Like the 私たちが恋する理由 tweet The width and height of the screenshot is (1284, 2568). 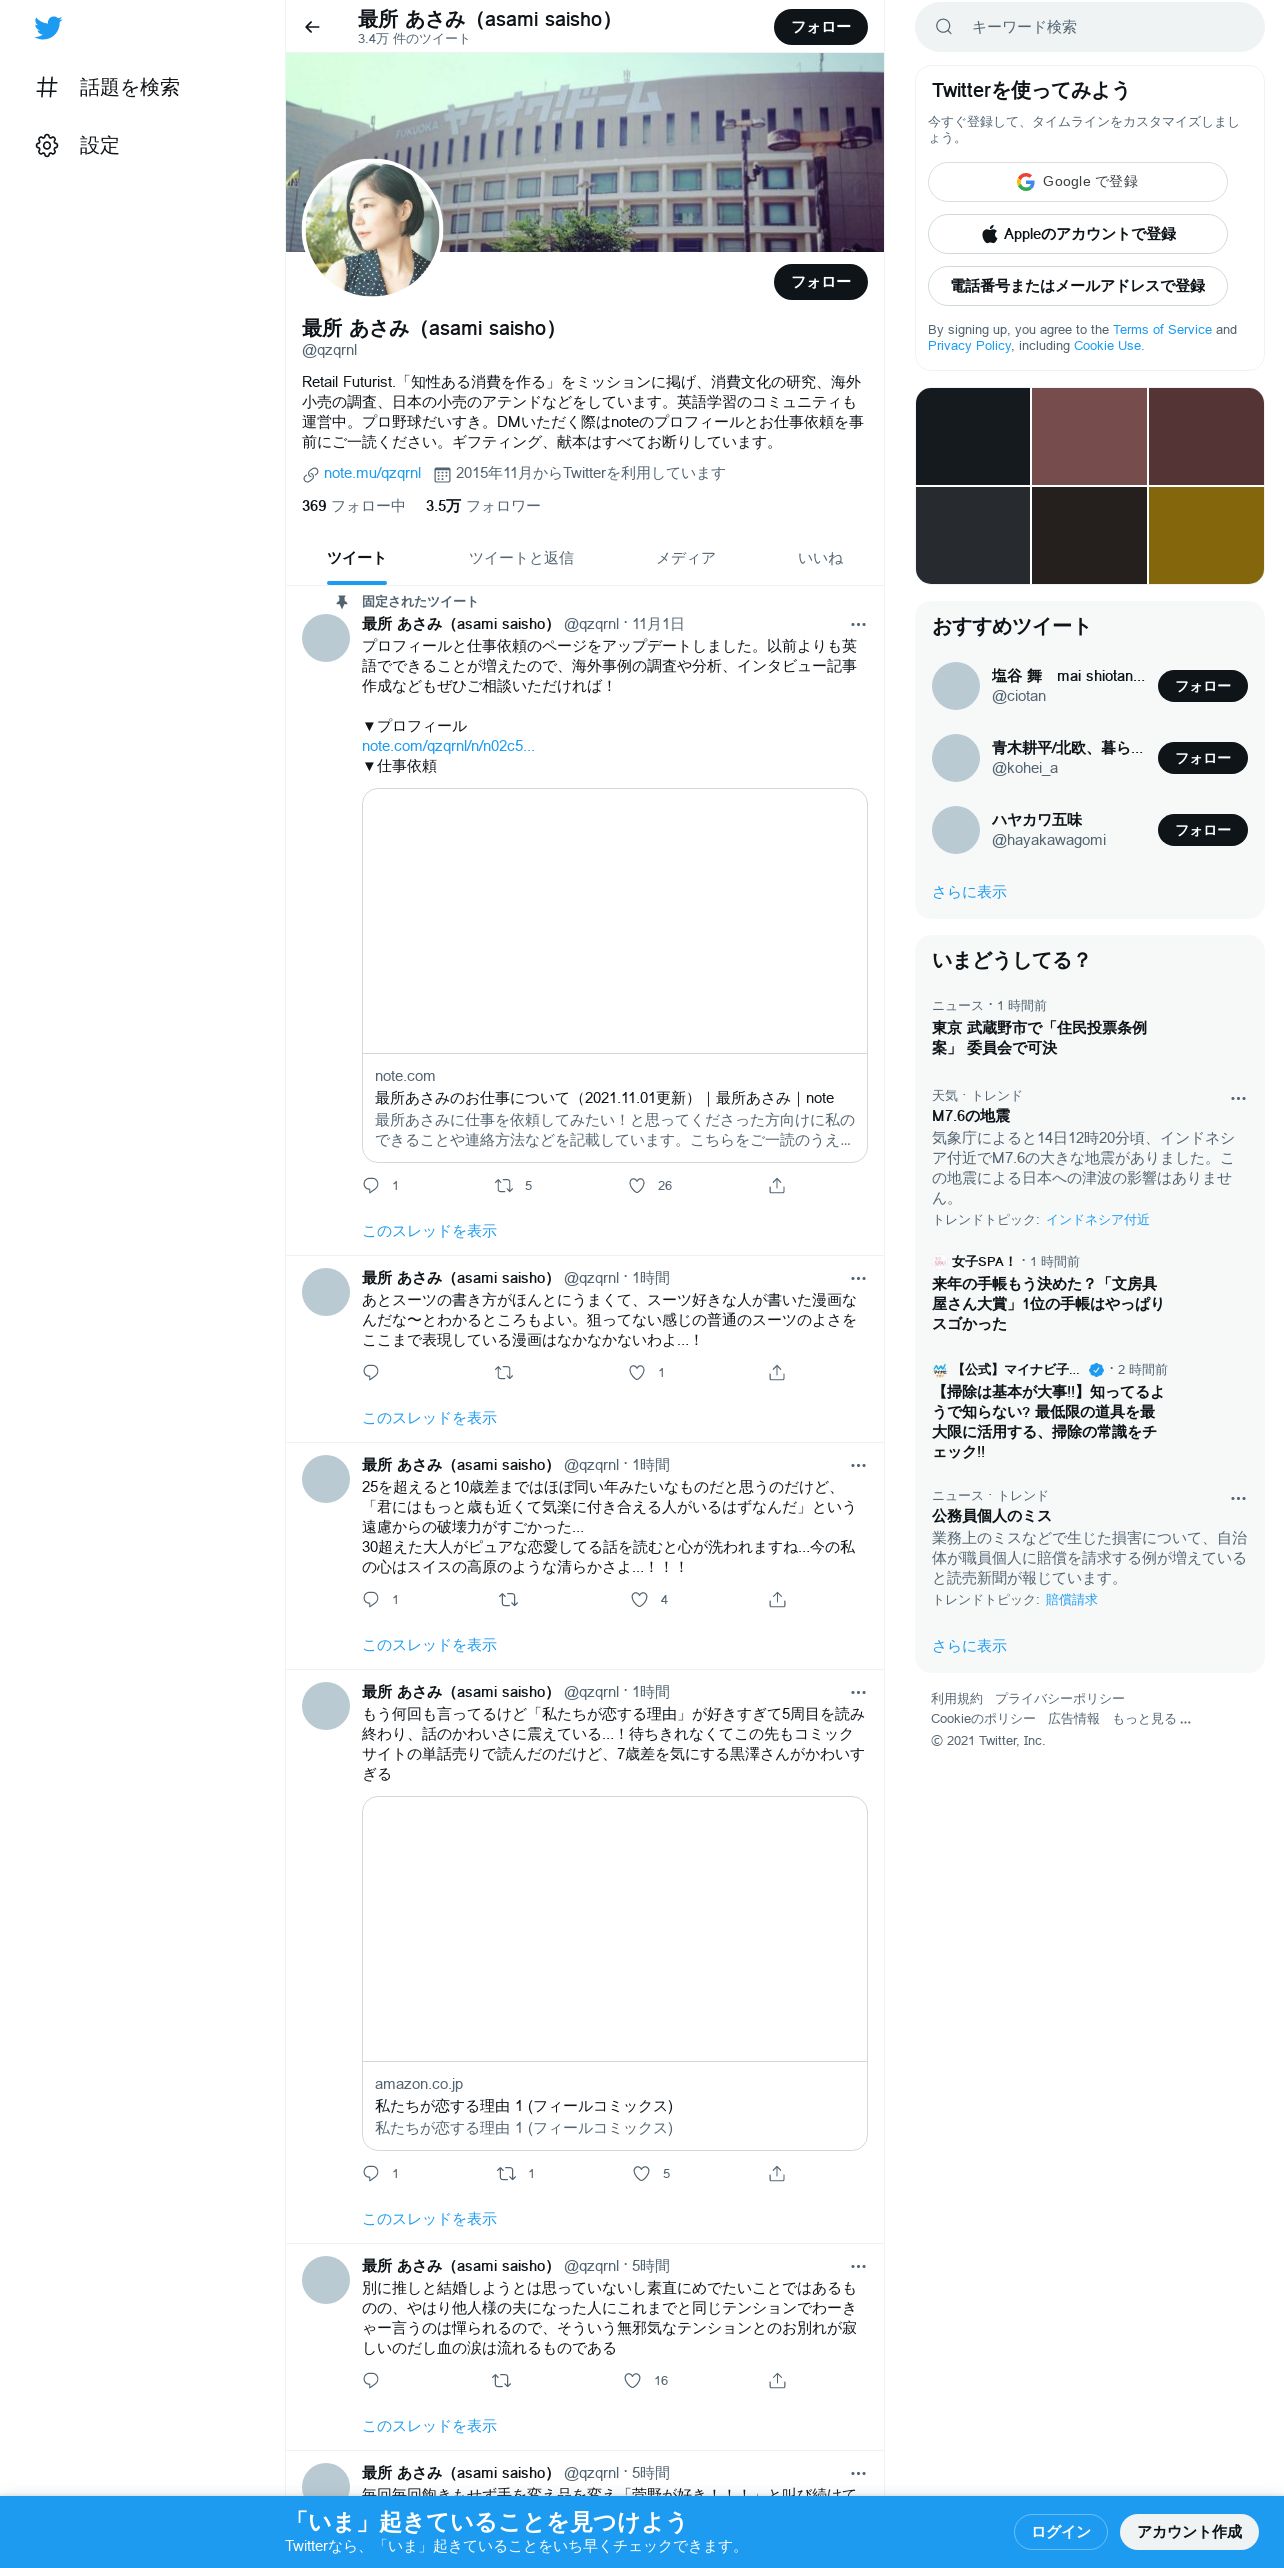click(641, 2173)
